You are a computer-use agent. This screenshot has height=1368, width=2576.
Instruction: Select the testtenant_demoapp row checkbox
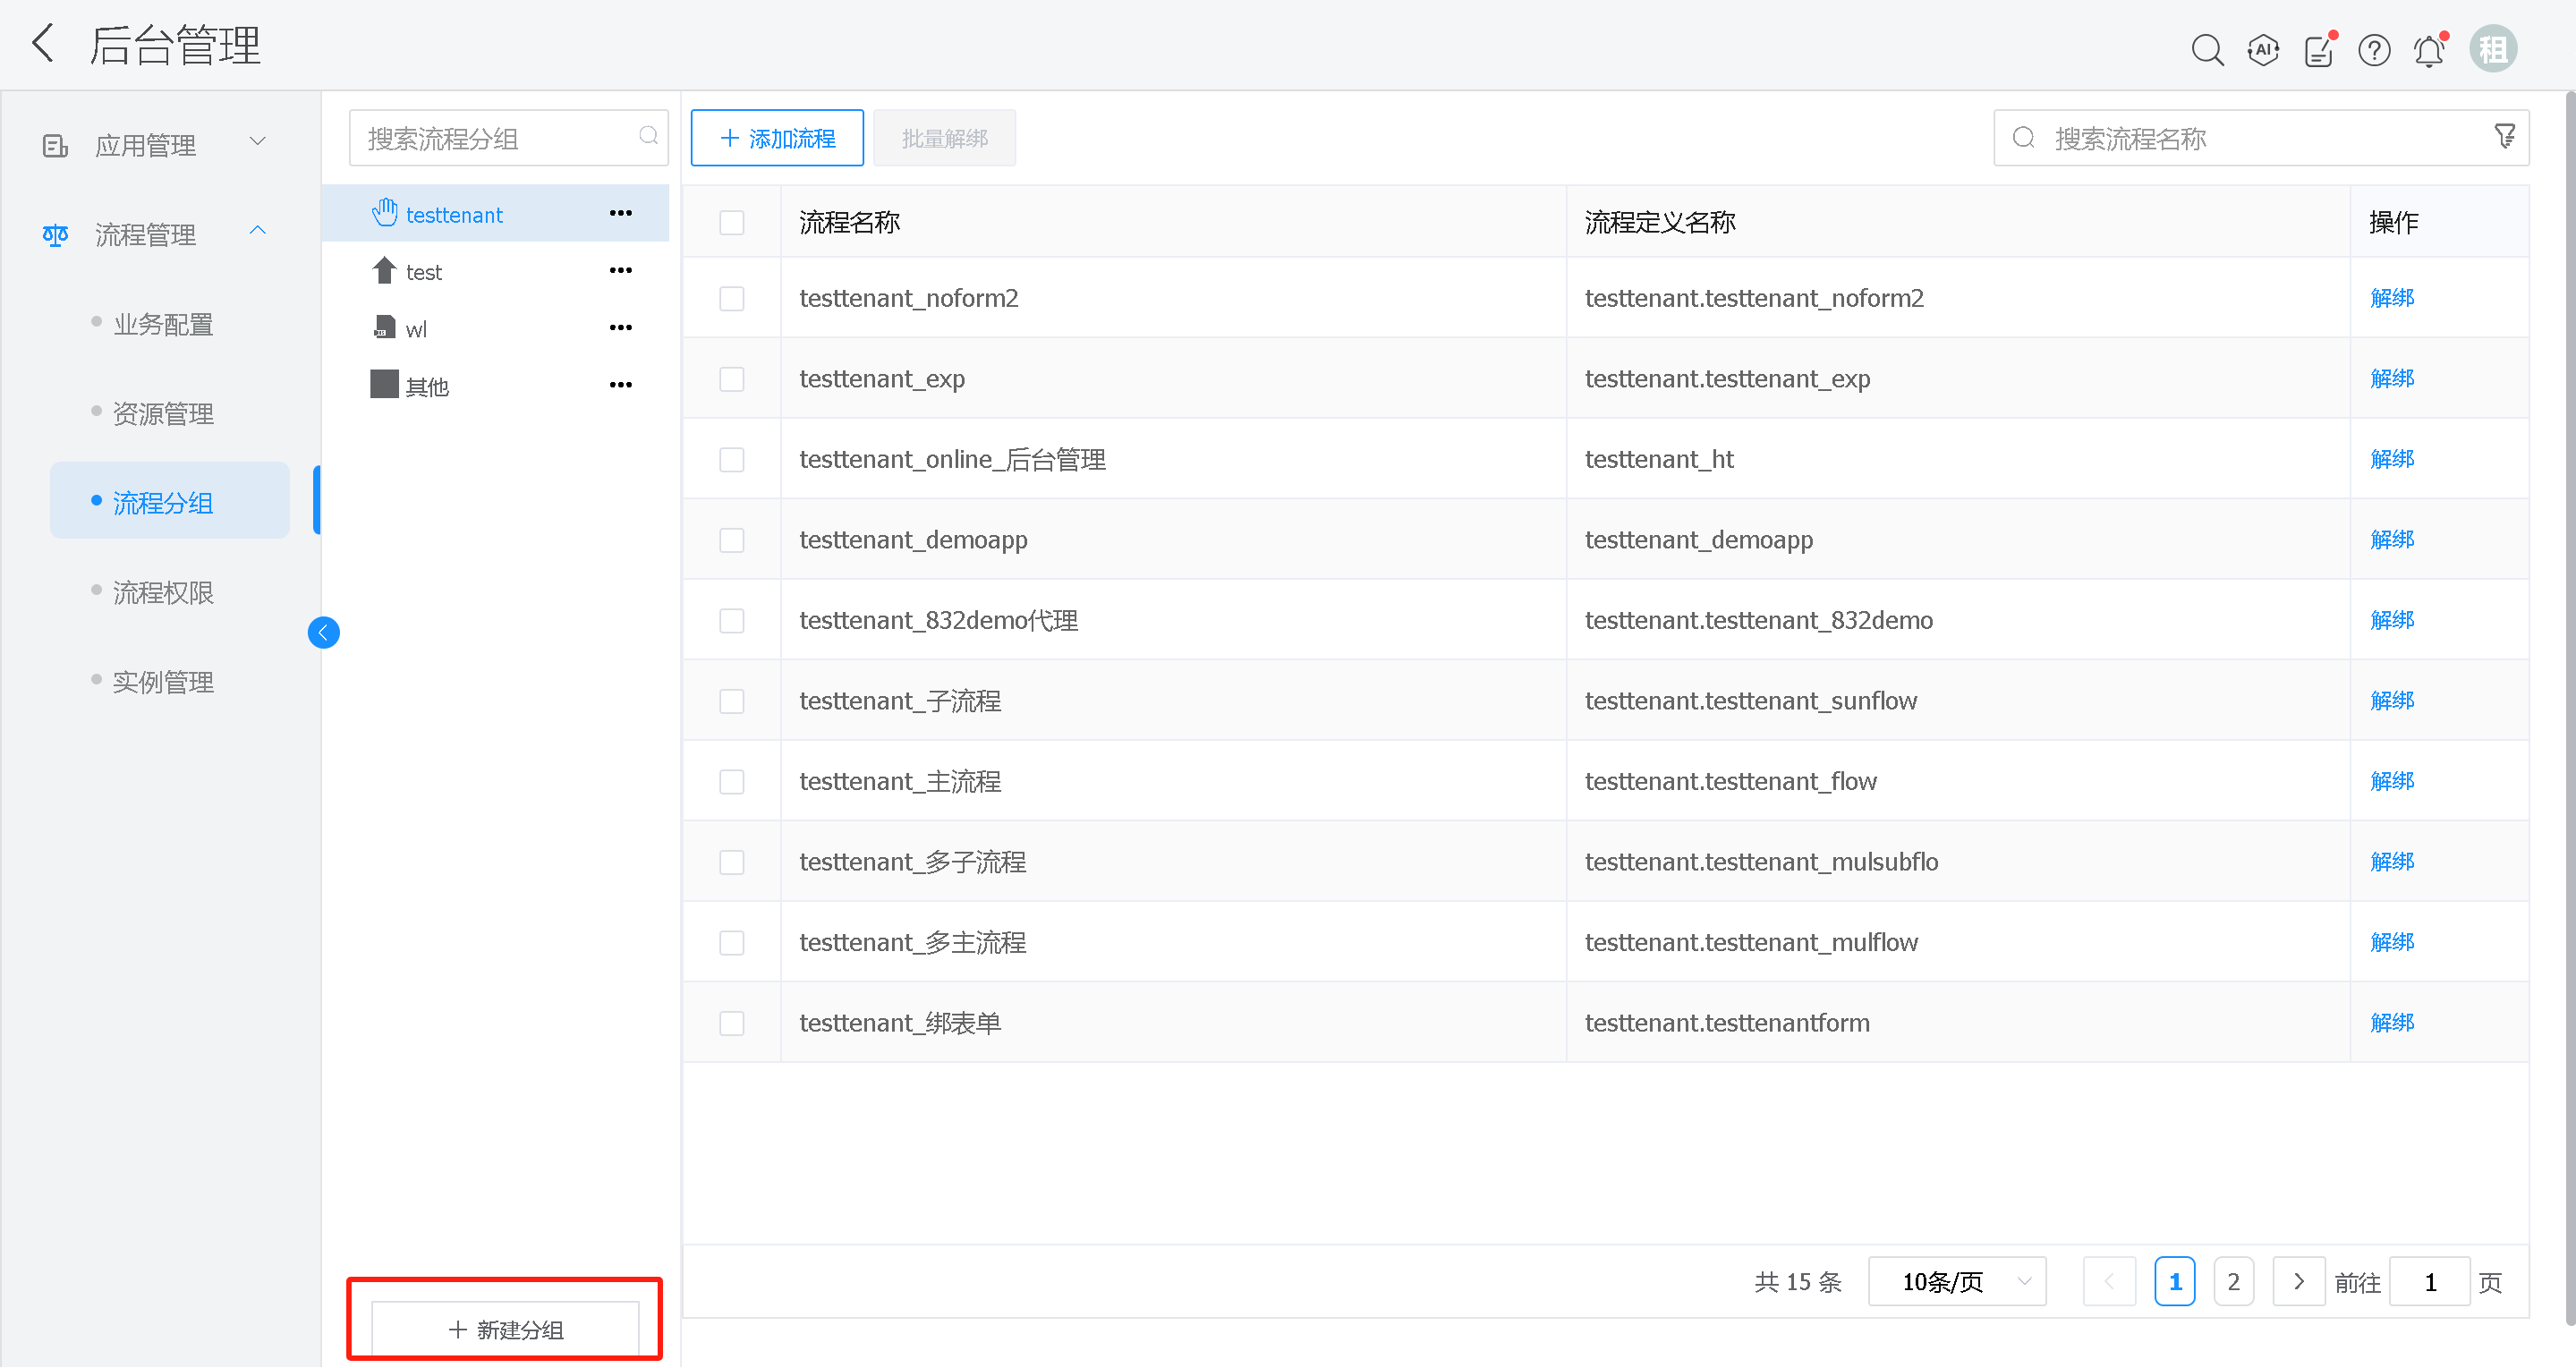click(731, 540)
